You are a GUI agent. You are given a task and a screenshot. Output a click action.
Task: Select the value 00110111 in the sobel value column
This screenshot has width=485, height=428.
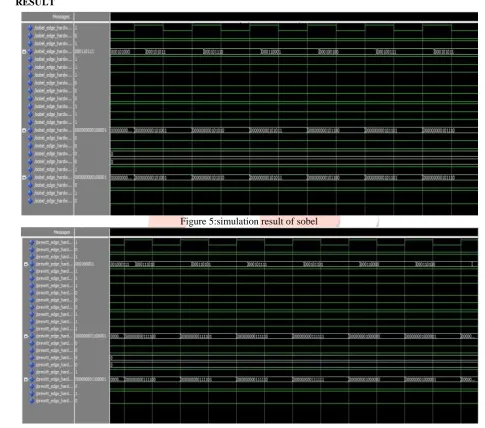coord(84,52)
